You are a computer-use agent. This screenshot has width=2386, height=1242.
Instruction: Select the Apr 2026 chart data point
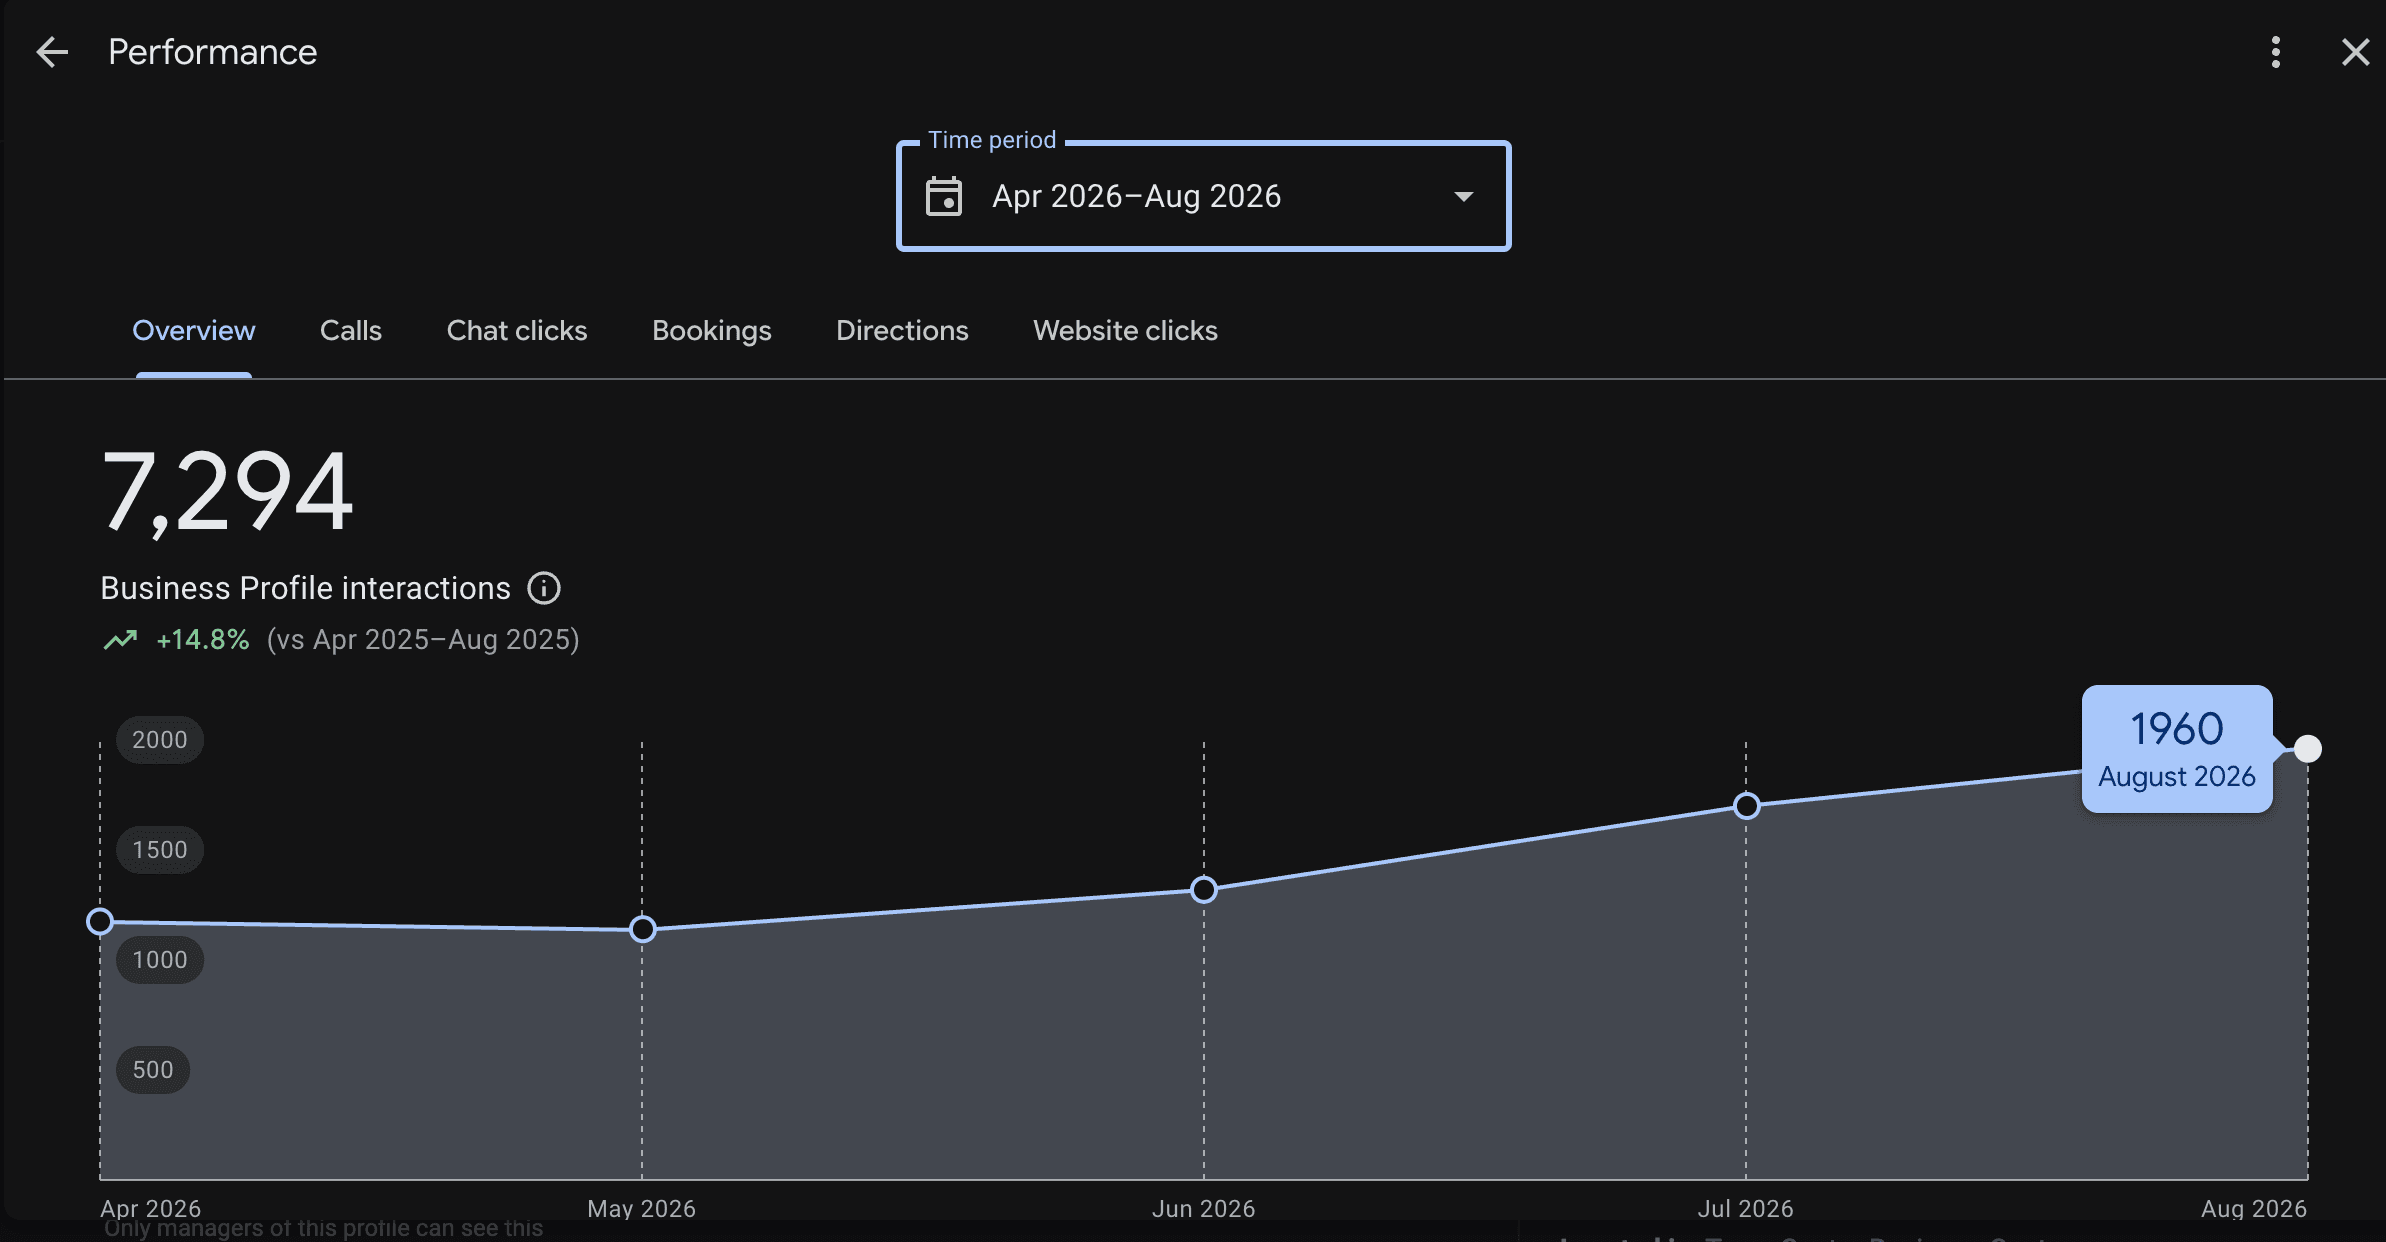click(x=100, y=921)
